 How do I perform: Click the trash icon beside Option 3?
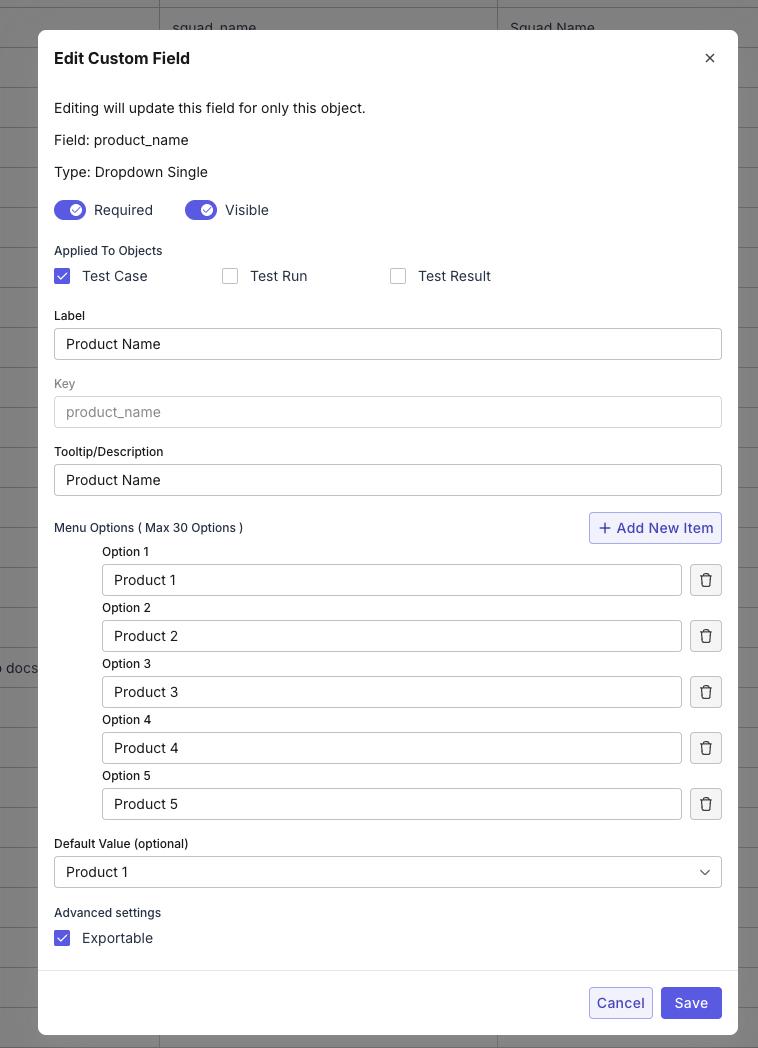706,692
